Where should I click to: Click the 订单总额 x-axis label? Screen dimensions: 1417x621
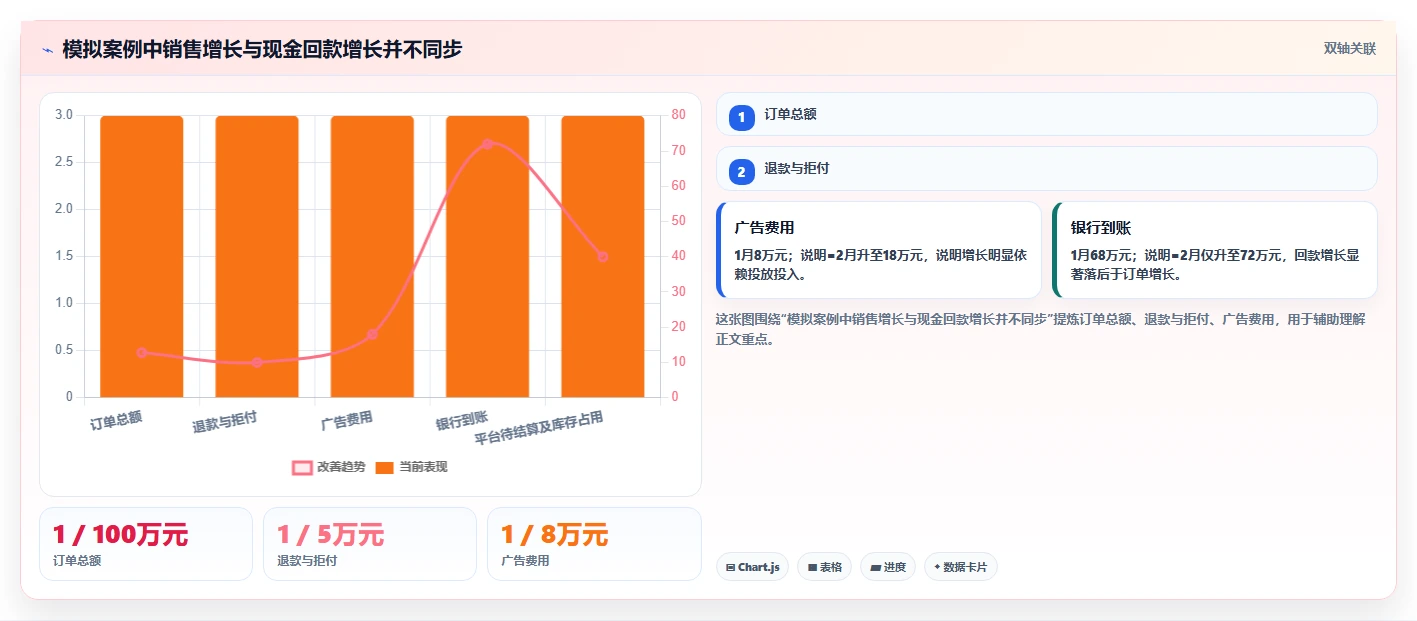click(x=116, y=419)
